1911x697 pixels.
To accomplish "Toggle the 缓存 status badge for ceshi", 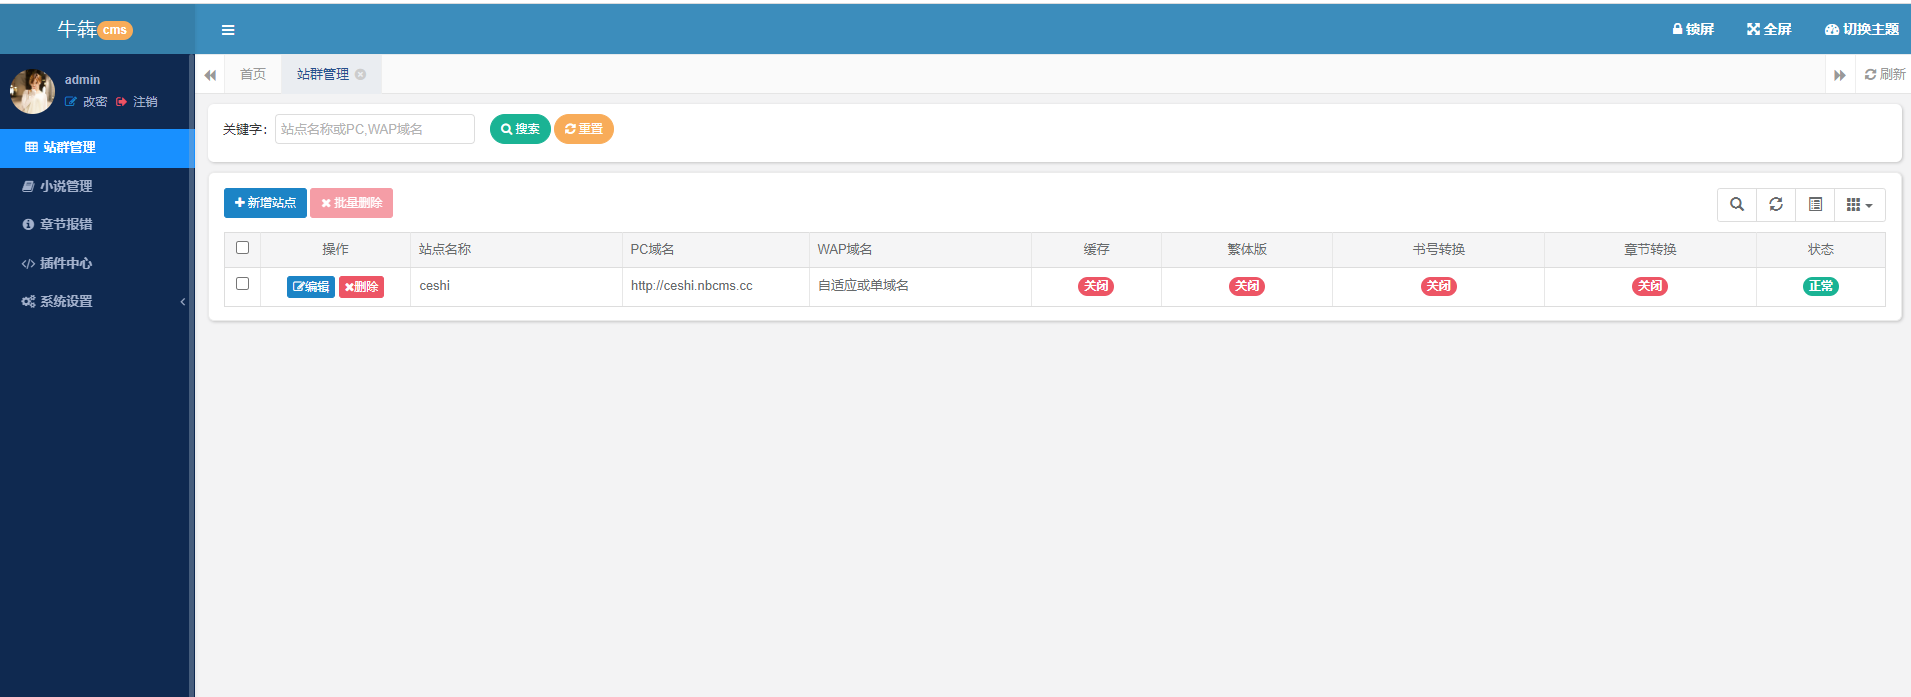I will point(1096,286).
